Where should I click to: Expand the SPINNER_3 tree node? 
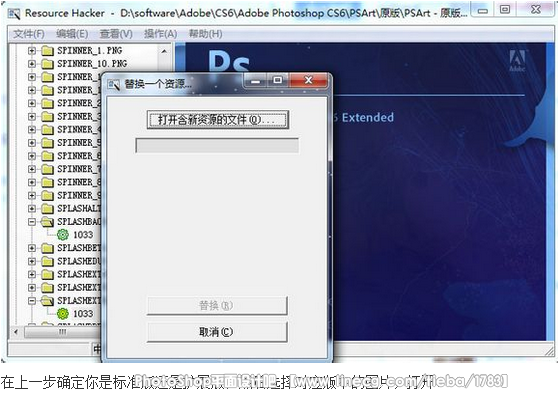click(32, 117)
